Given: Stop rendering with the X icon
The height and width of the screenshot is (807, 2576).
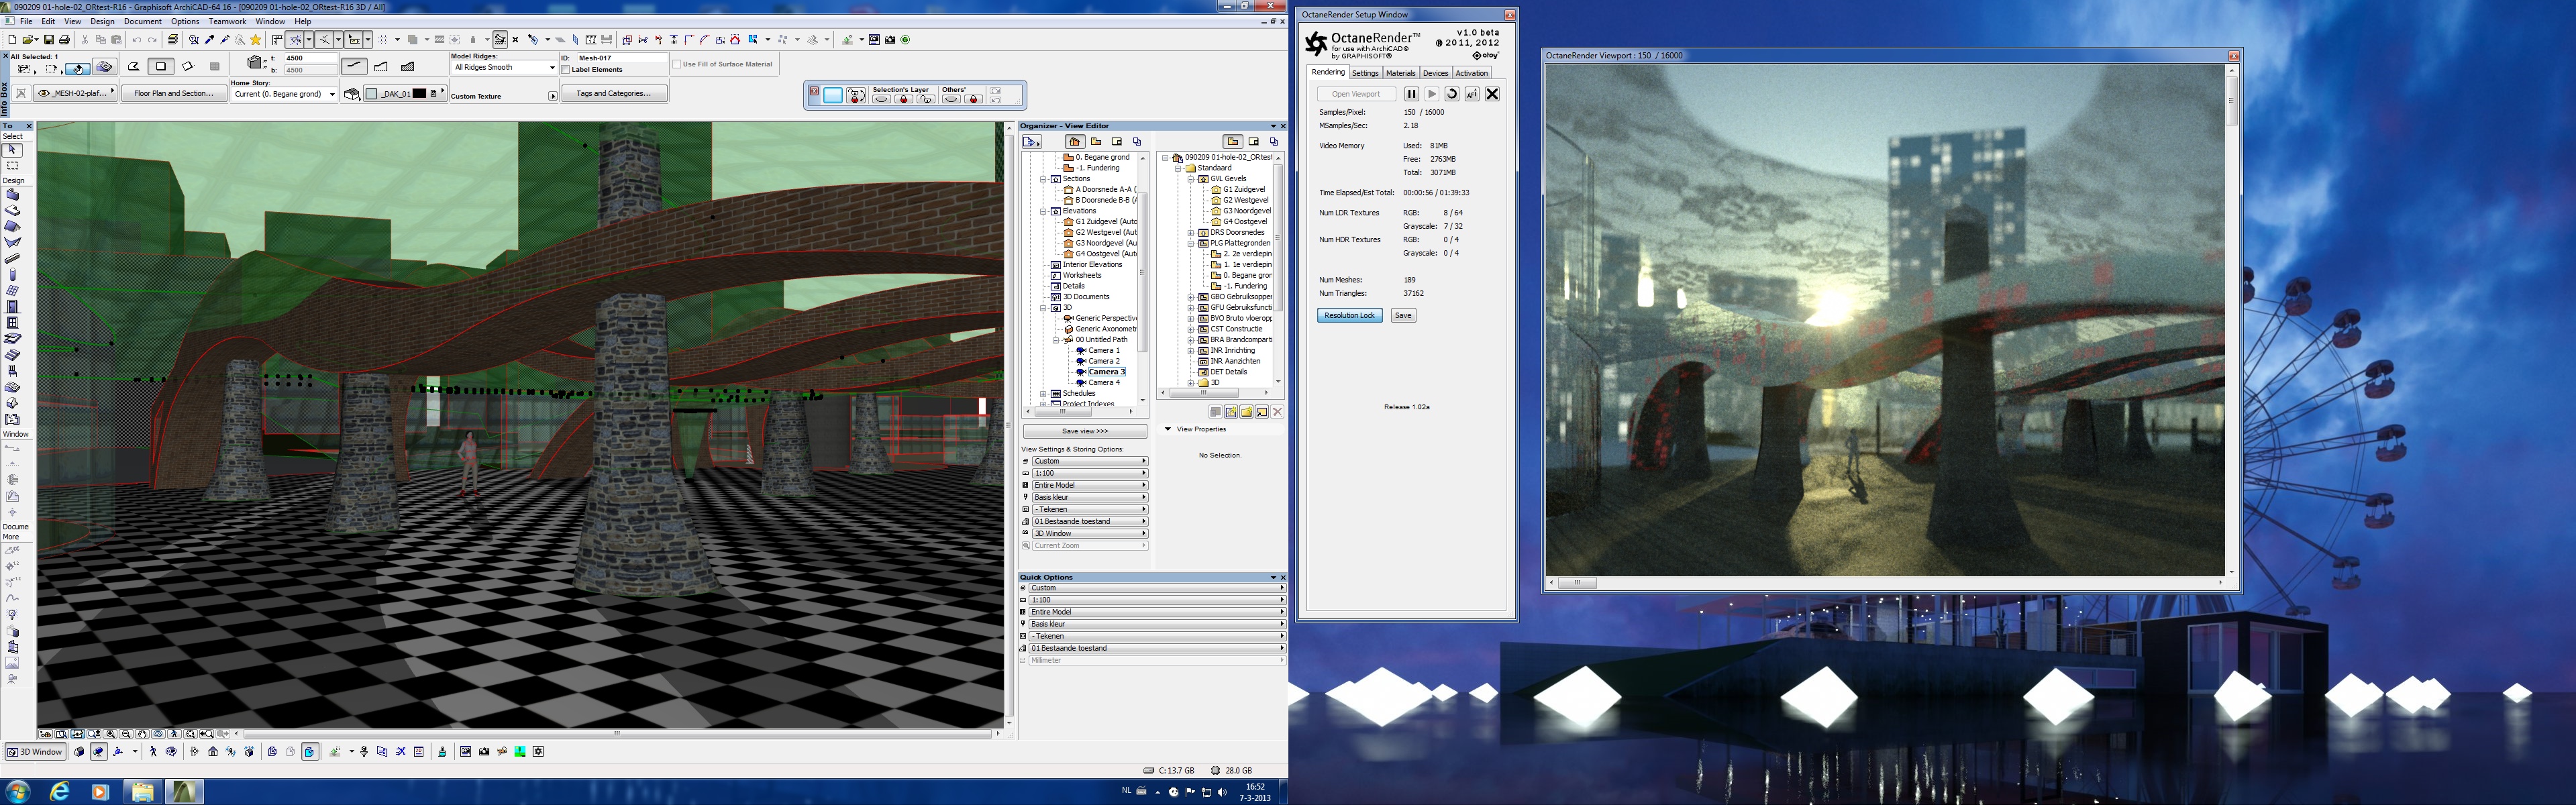Looking at the screenshot, I should tap(1492, 94).
